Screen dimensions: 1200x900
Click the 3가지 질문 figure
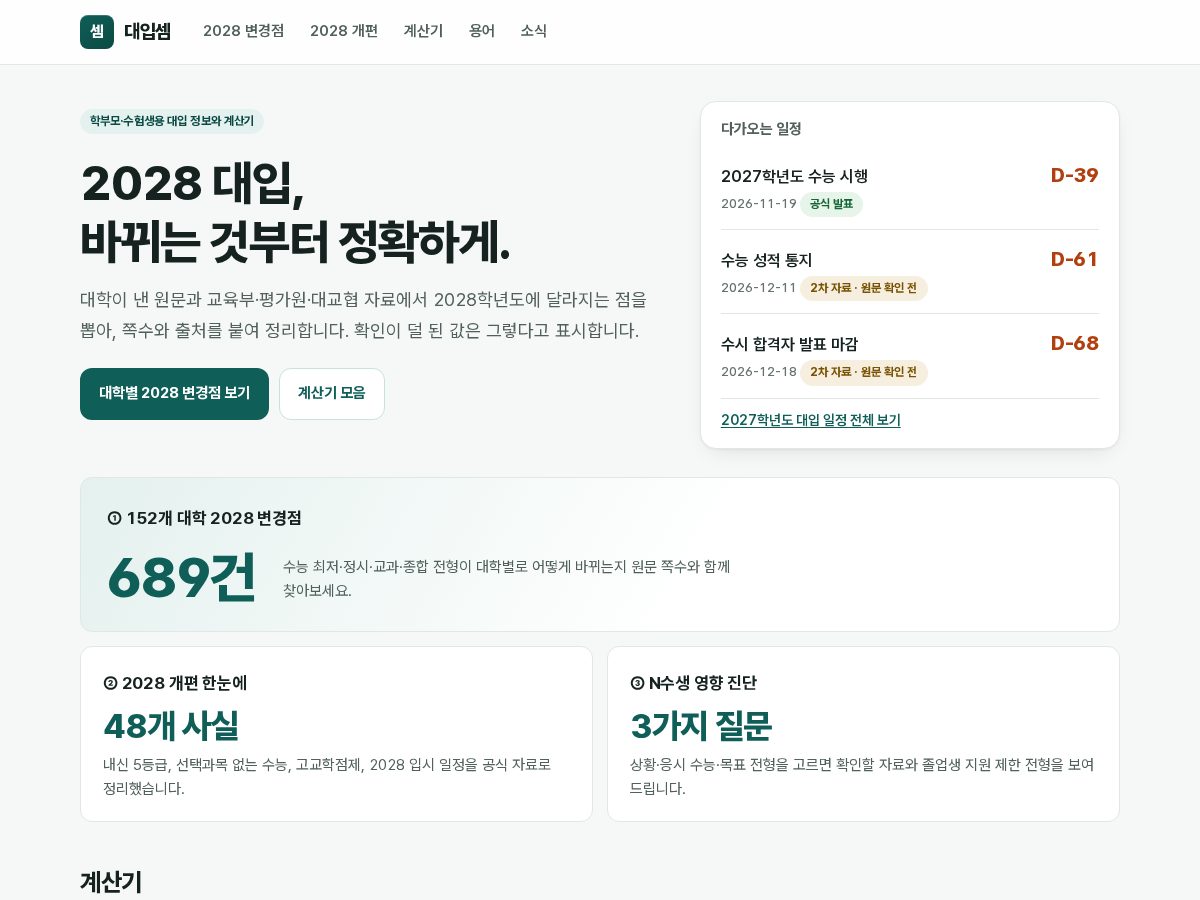click(701, 726)
